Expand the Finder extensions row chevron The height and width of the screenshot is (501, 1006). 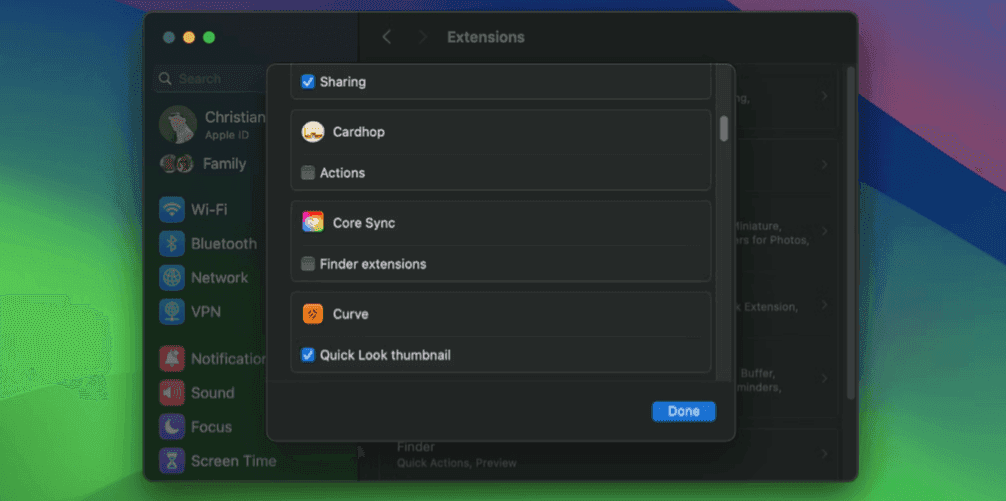(824, 453)
